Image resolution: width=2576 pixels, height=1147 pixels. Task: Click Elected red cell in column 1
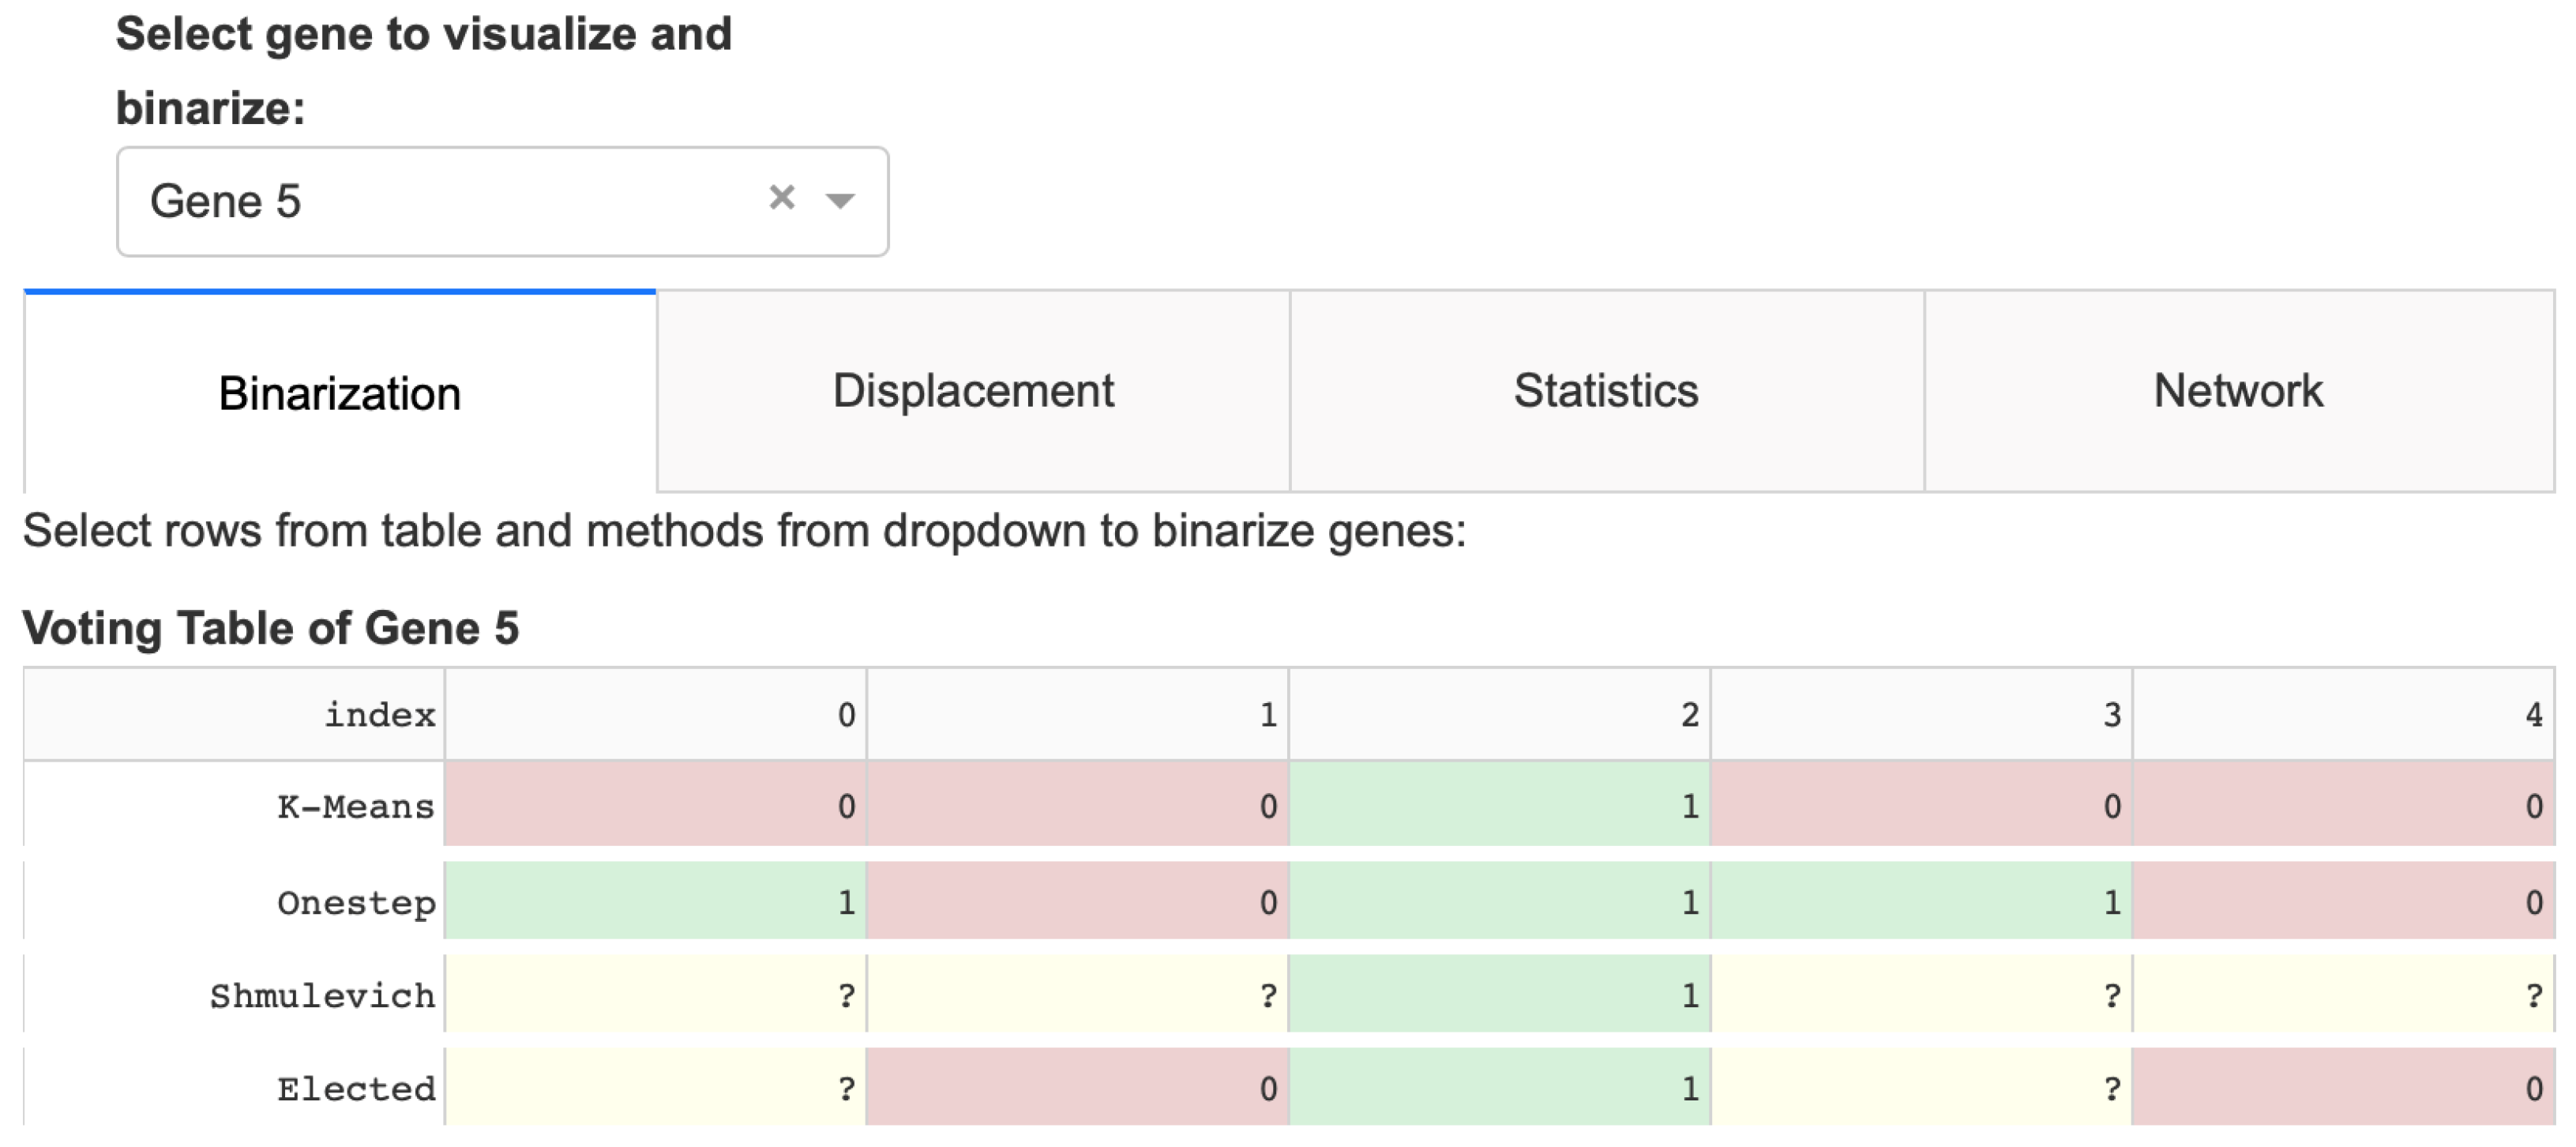(1077, 1087)
